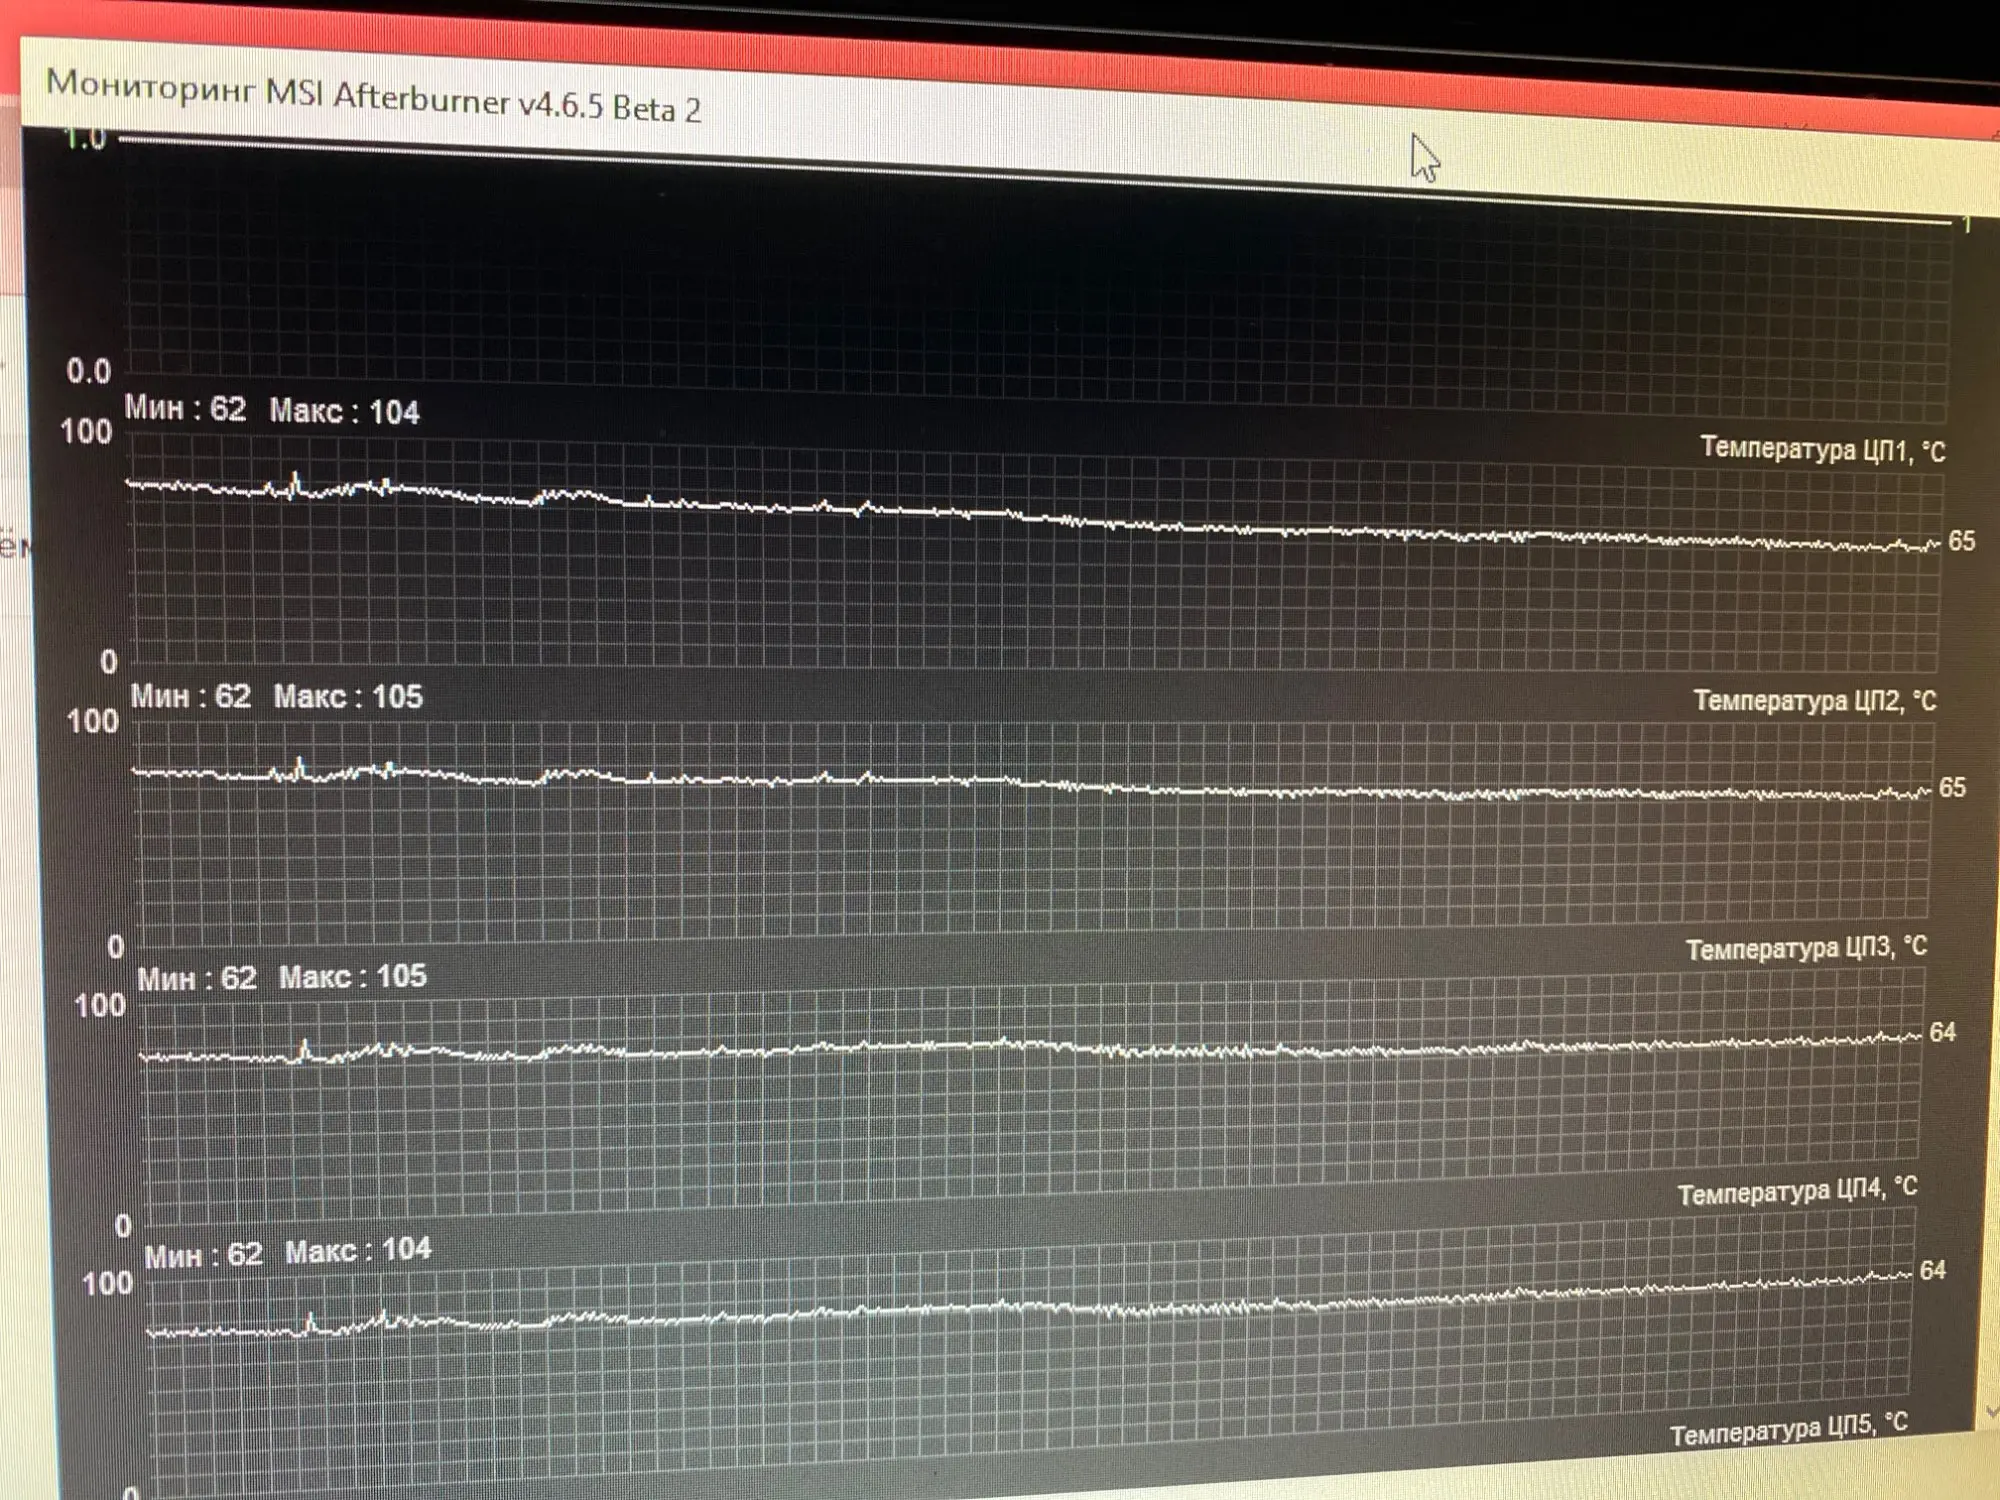Click current value 64 on ЦП3 graph
The height and width of the screenshot is (1500, 2000).
point(1942,1032)
